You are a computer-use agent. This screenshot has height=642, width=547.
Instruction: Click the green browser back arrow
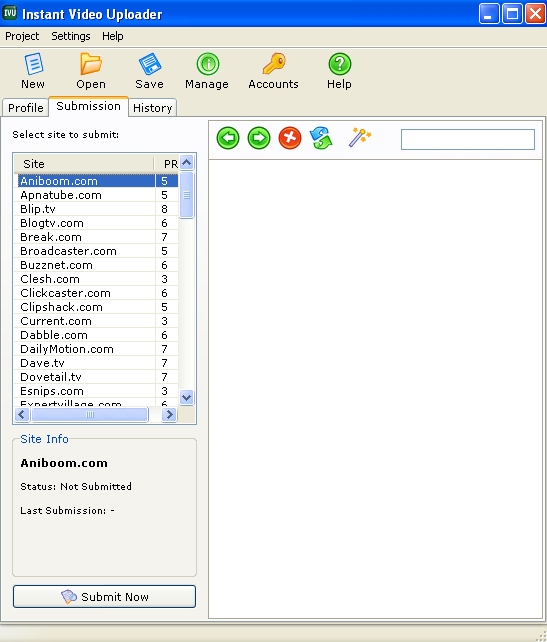coord(228,138)
